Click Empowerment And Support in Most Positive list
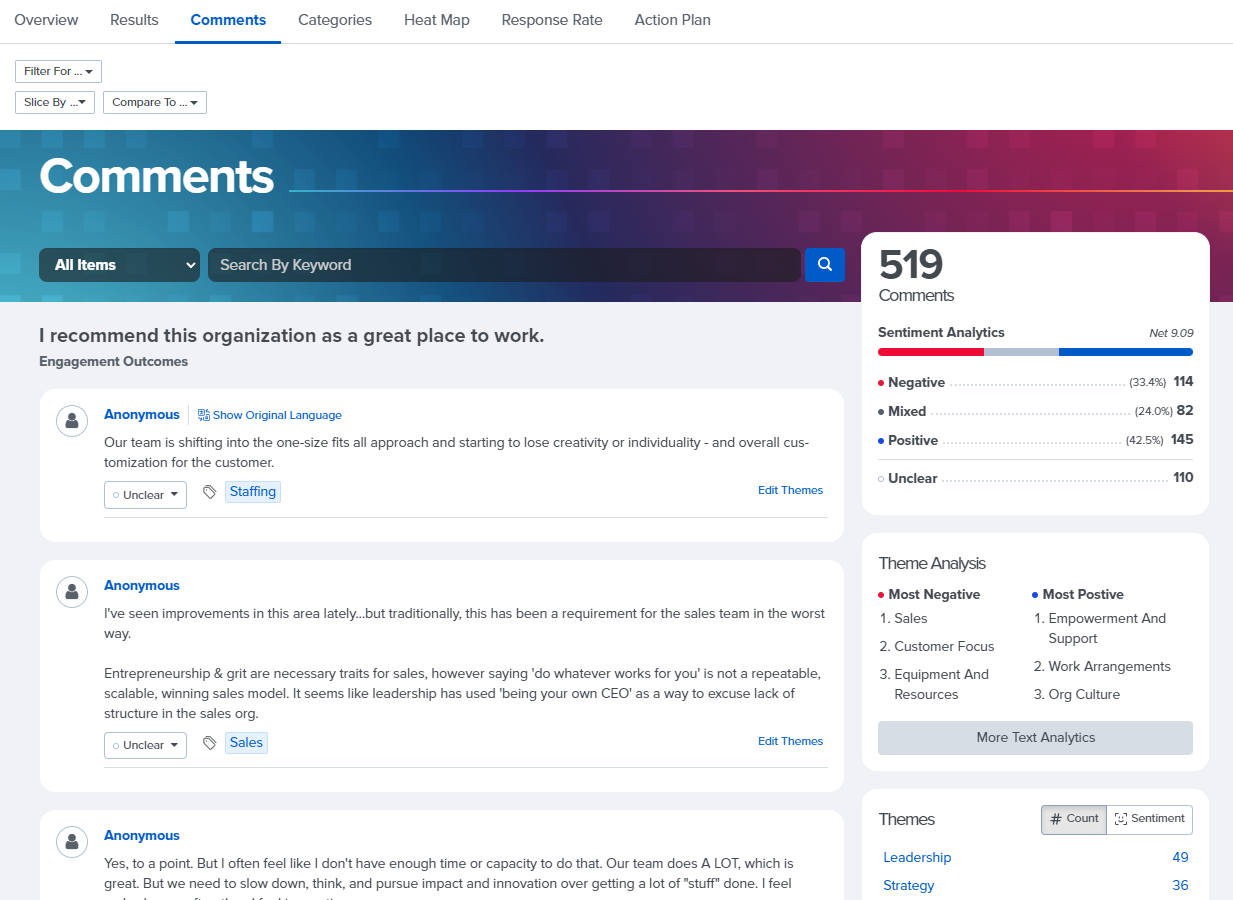Screen dimensions: 1233x900 pos(1107,628)
